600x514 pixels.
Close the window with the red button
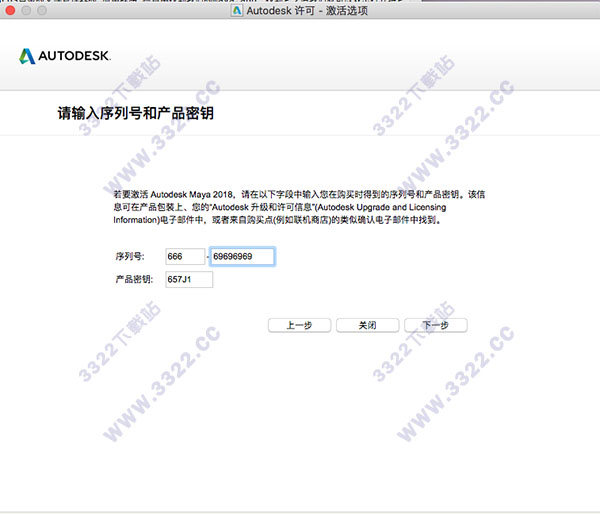tap(10, 10)
